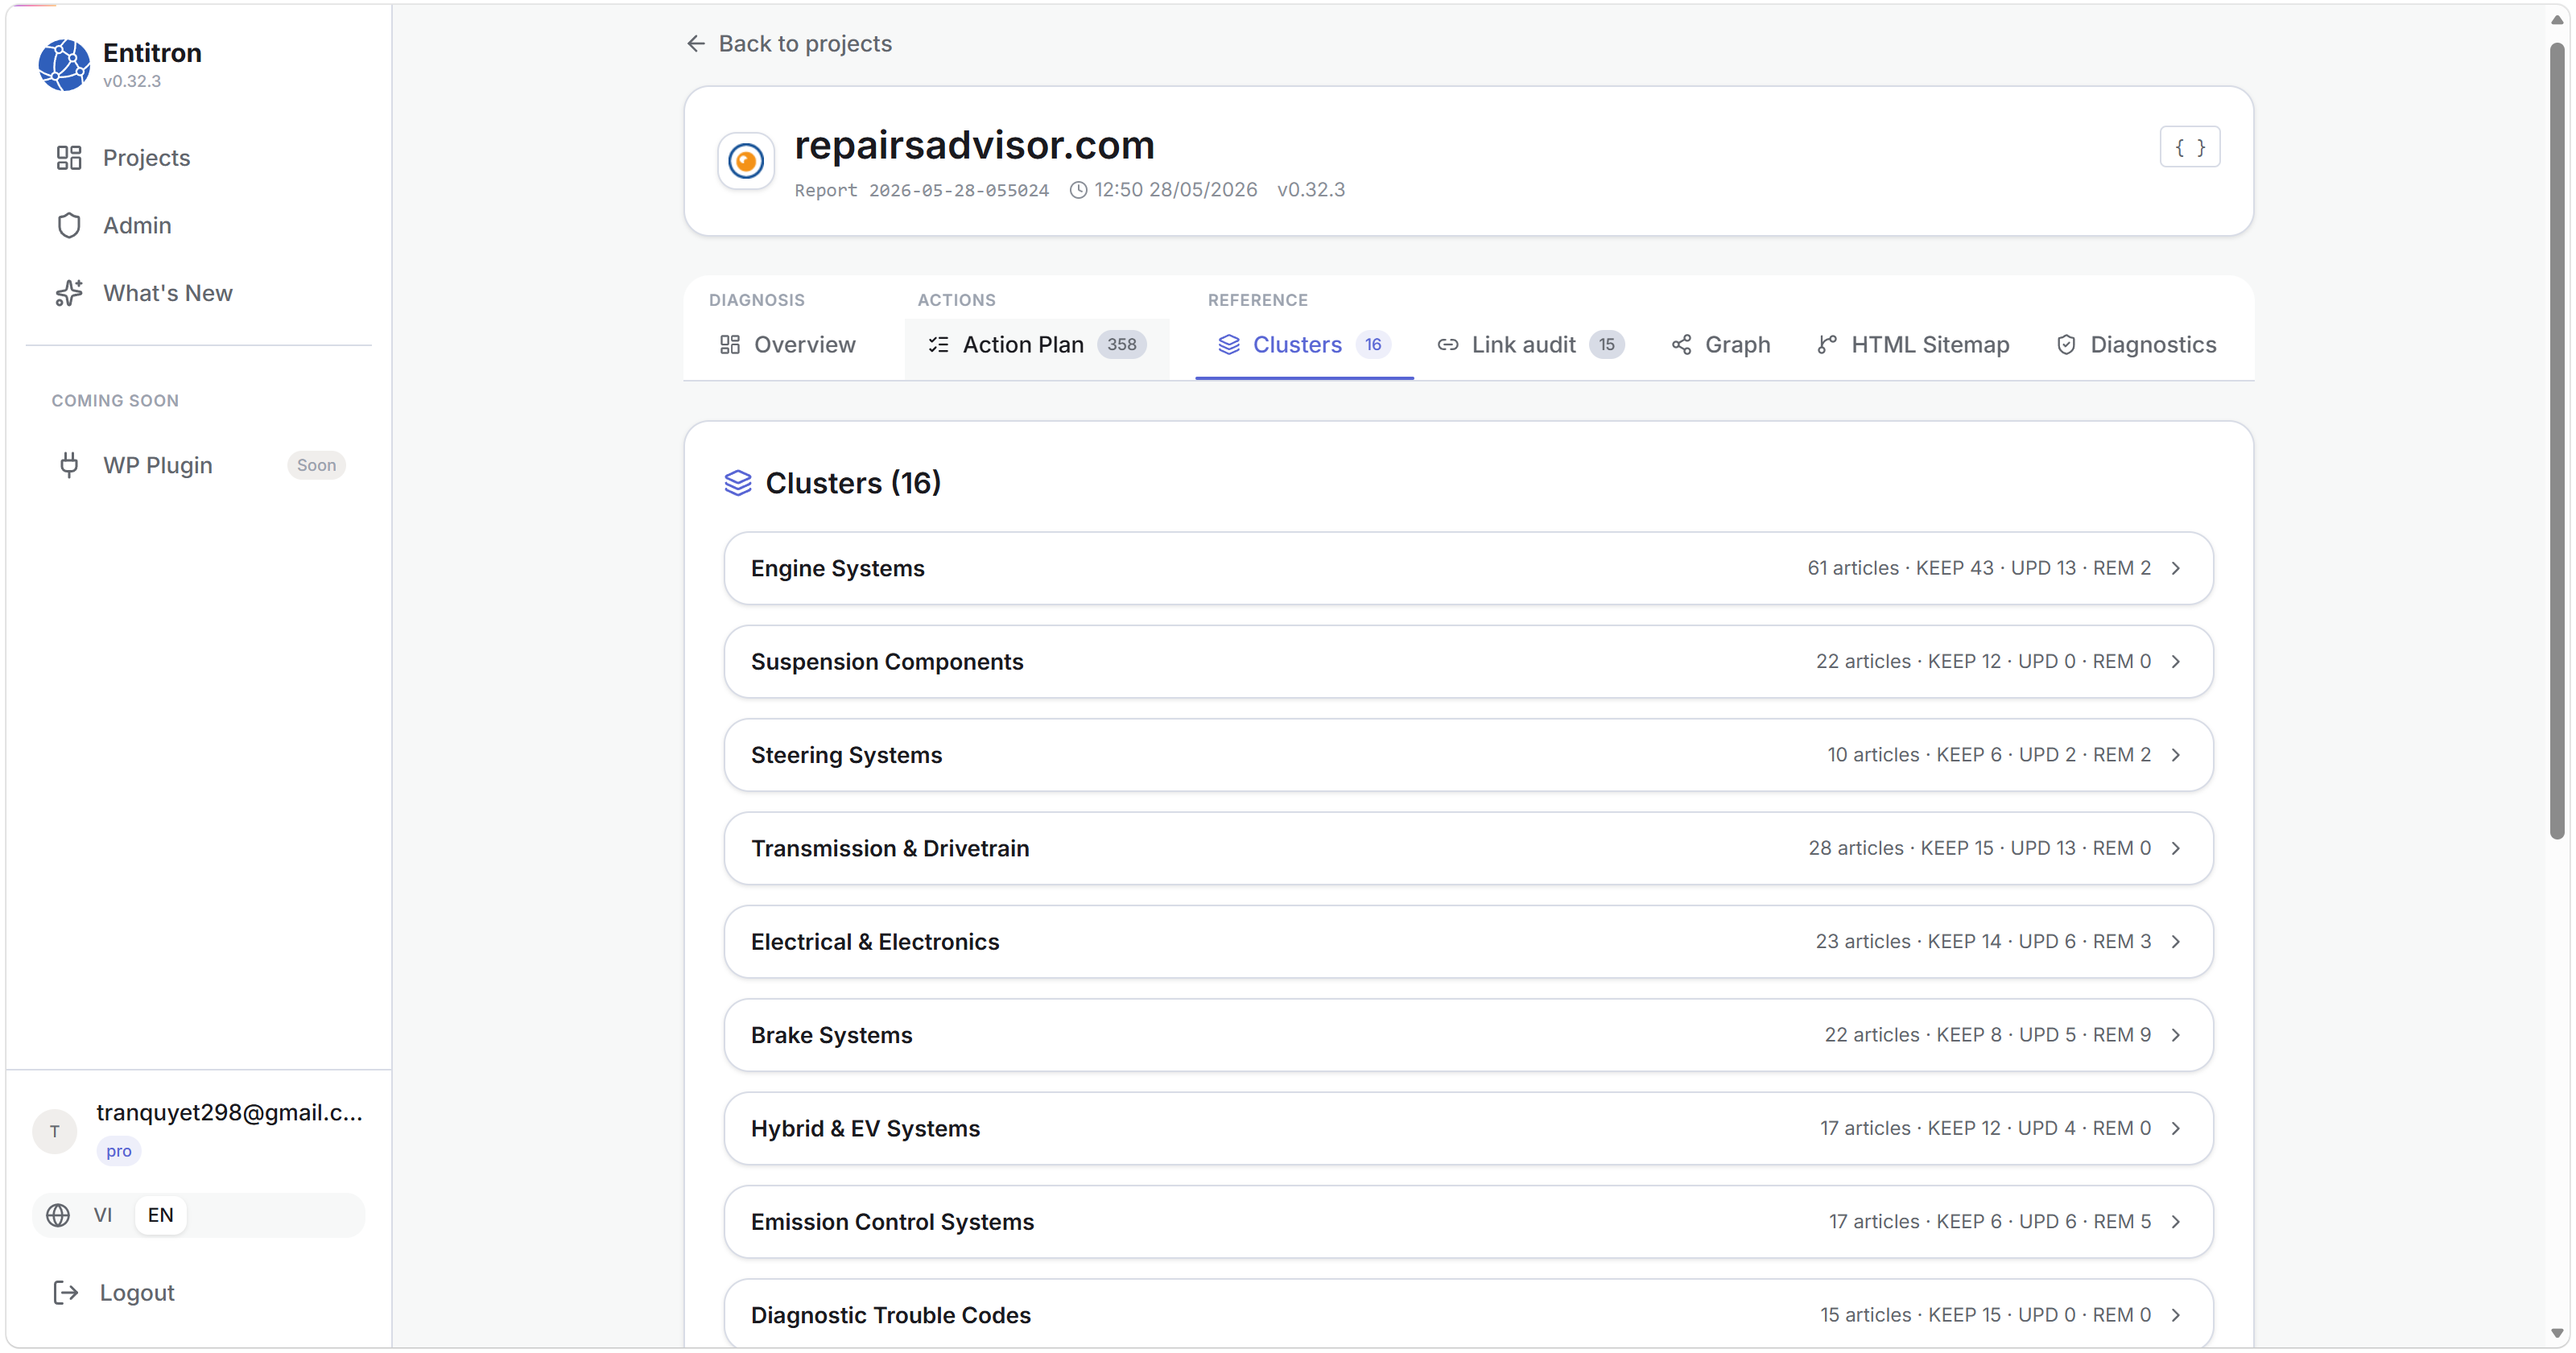The height and width of the screenshot is (1353, 2576).
Task: Click '61 articles · KEEP 43 · UPD 13 · REM 2'
Action: 1978,568
